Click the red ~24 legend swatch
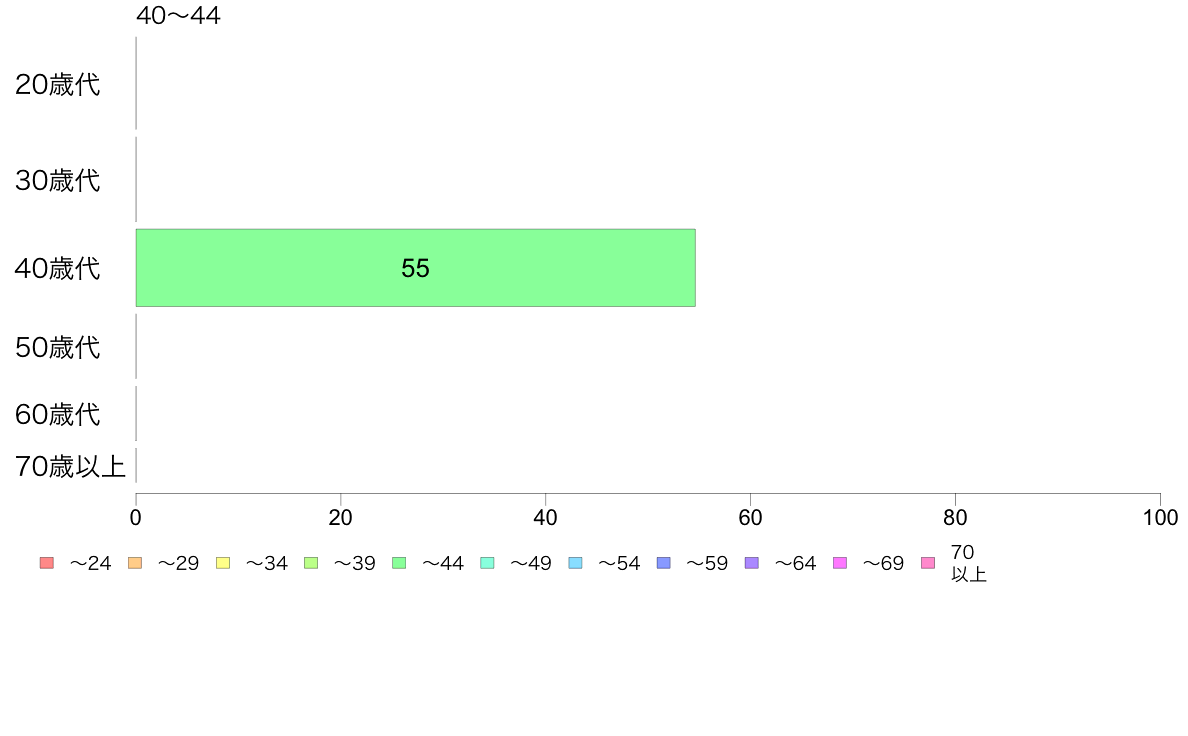Screen dimensions: 1188x736 [x=47, y=562]
